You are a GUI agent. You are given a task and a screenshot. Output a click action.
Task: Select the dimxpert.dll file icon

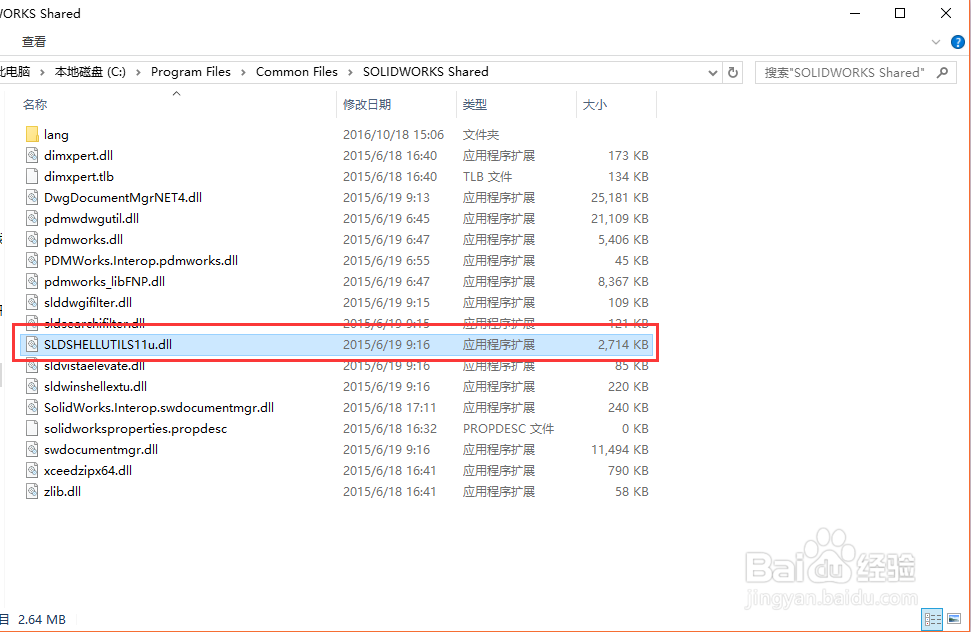point(32,155)
